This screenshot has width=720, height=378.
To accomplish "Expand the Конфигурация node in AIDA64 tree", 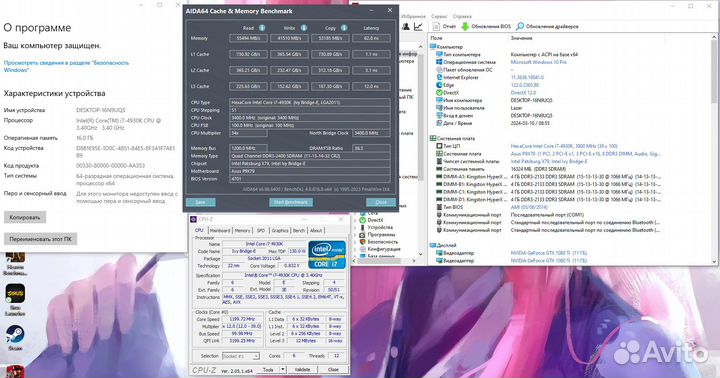I will click(355, 249).
